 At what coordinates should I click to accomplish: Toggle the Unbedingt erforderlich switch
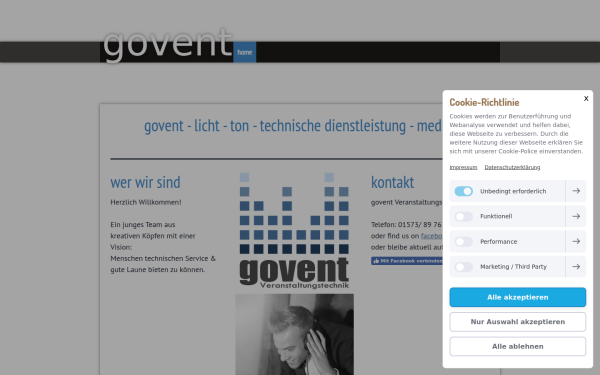[463, 191]
